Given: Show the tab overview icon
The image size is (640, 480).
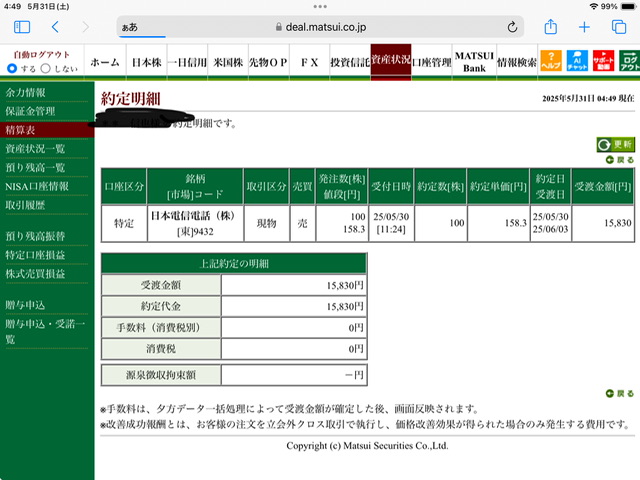Looking at the screenshot, I should [619, 27].
